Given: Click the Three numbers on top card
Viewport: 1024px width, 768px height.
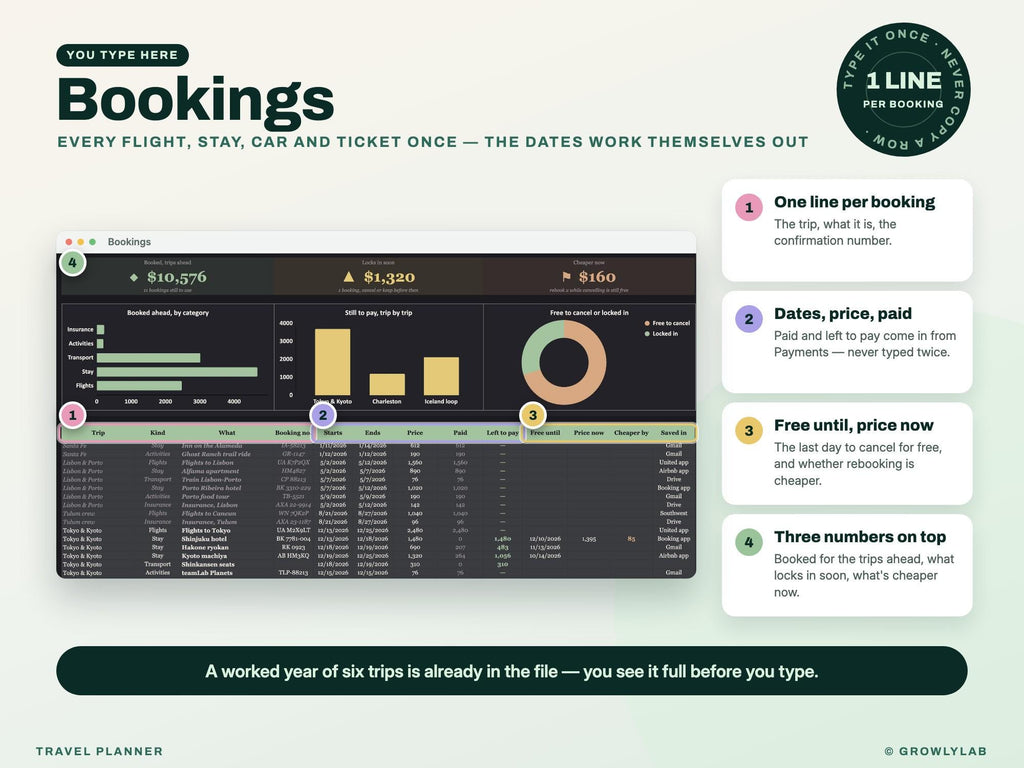Looking at the screenshot, I should 847,566.
